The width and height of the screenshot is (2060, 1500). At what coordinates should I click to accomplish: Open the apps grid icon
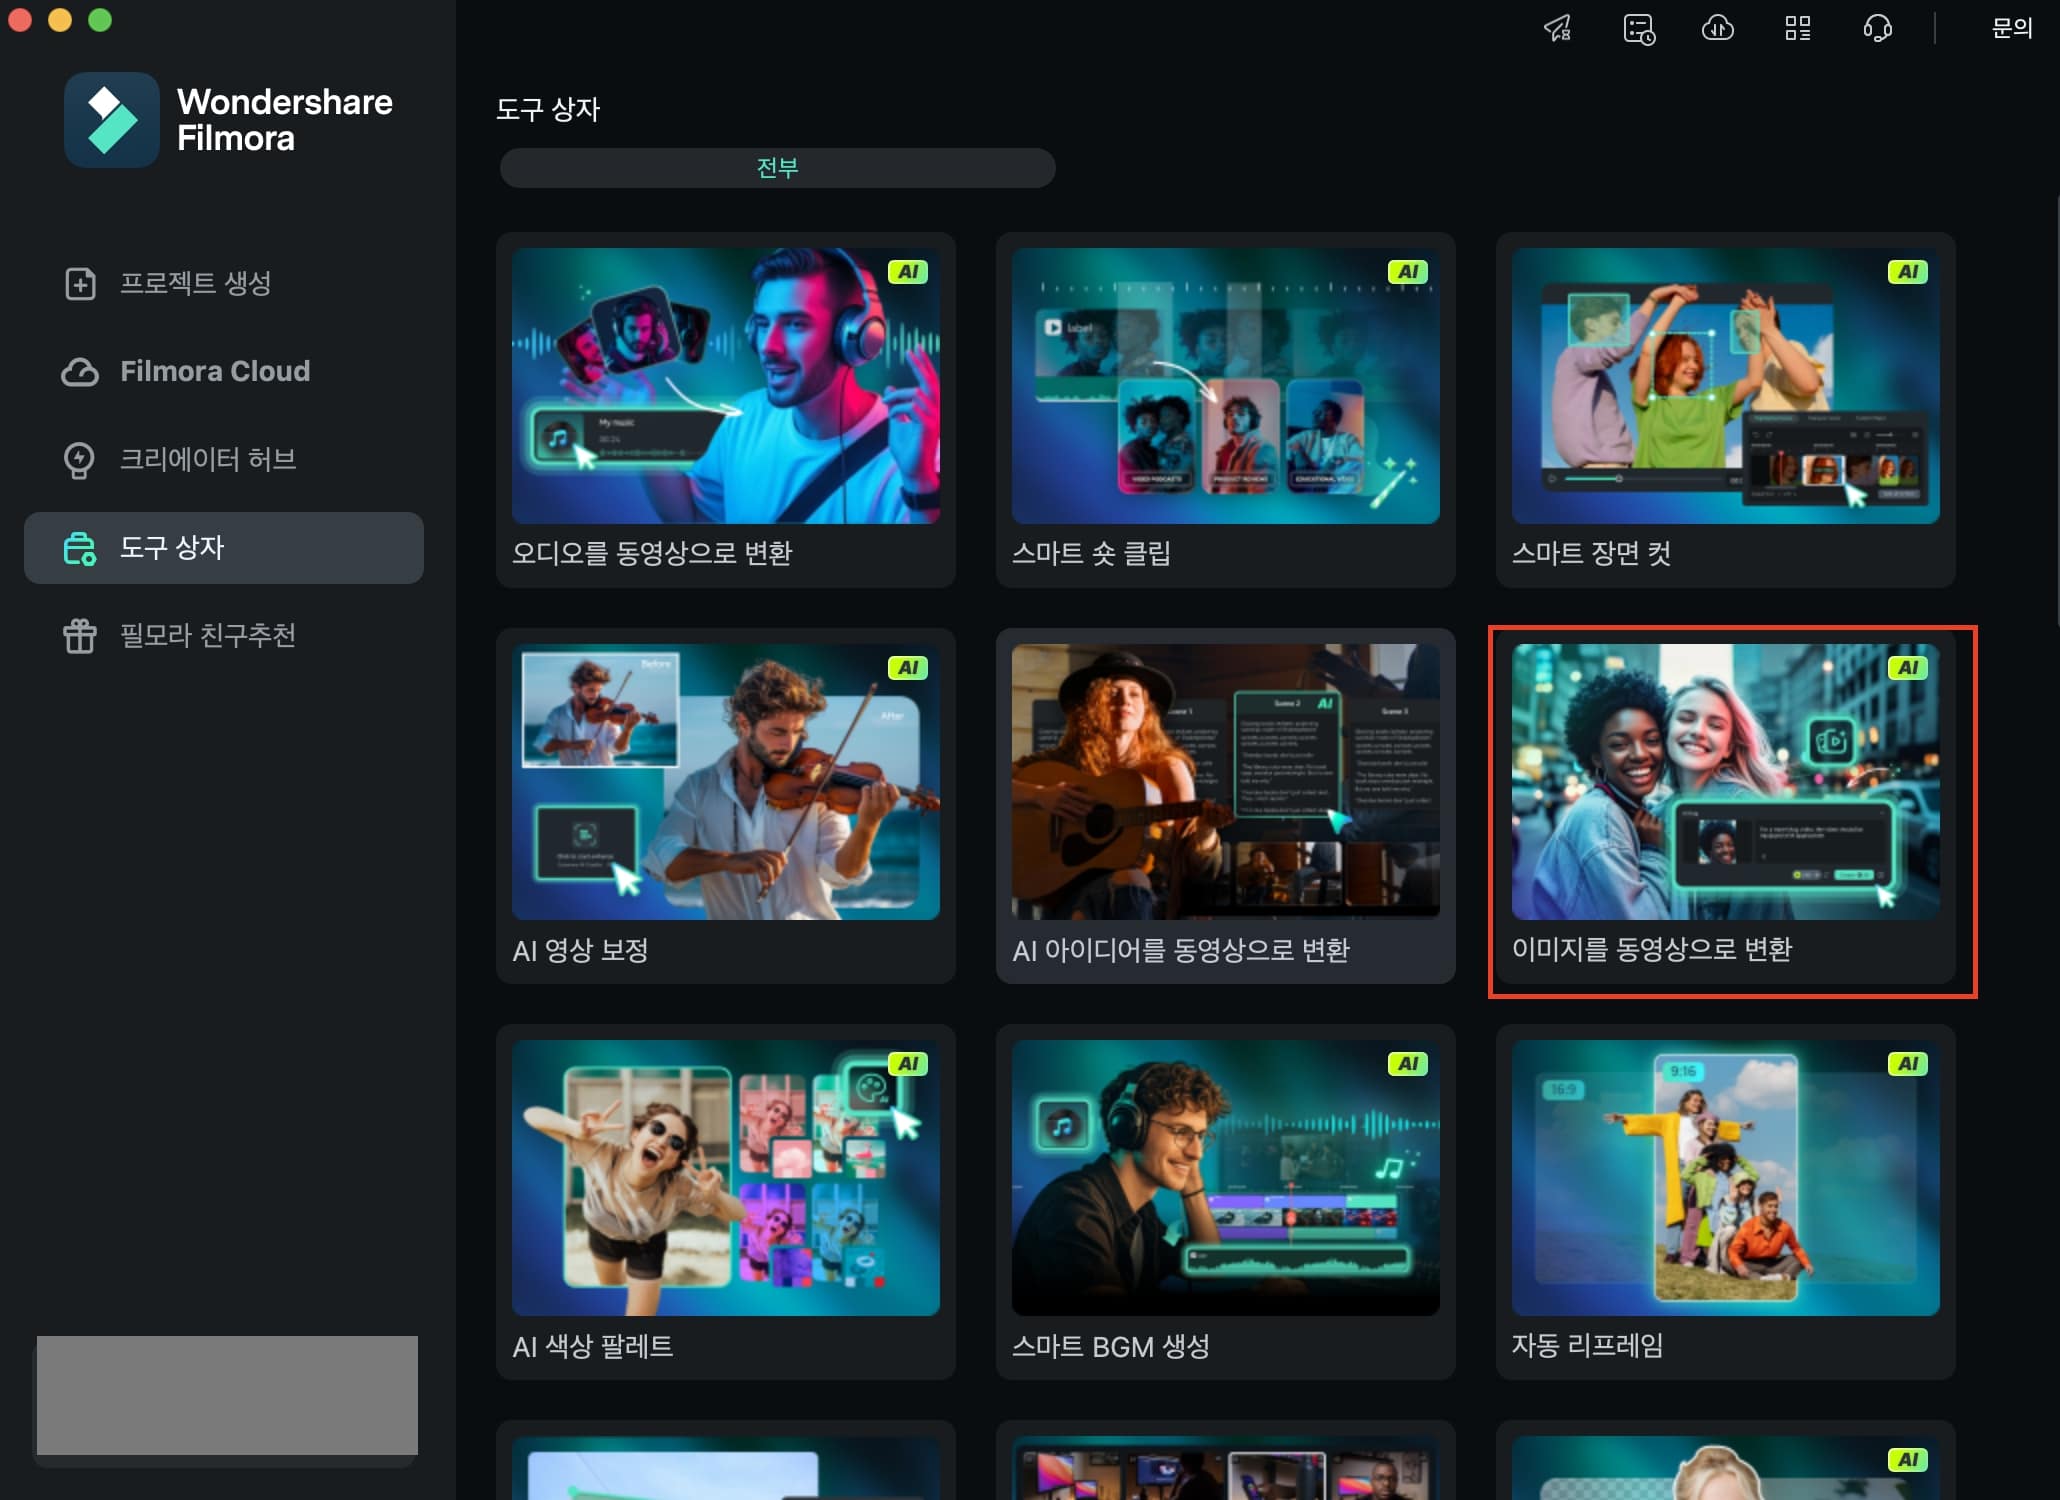1798,28
